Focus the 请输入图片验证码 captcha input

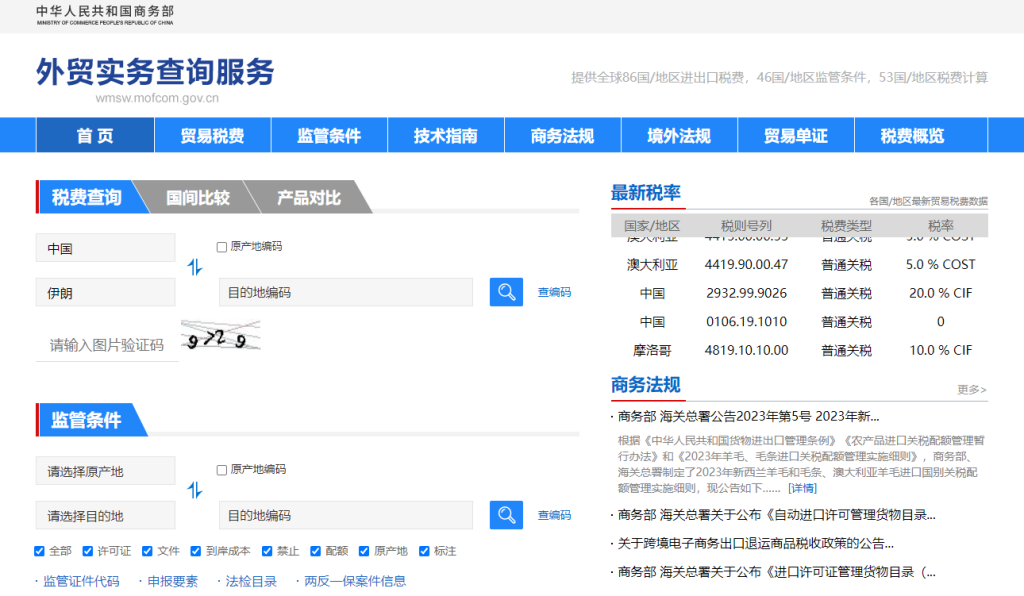click(107, 345)
